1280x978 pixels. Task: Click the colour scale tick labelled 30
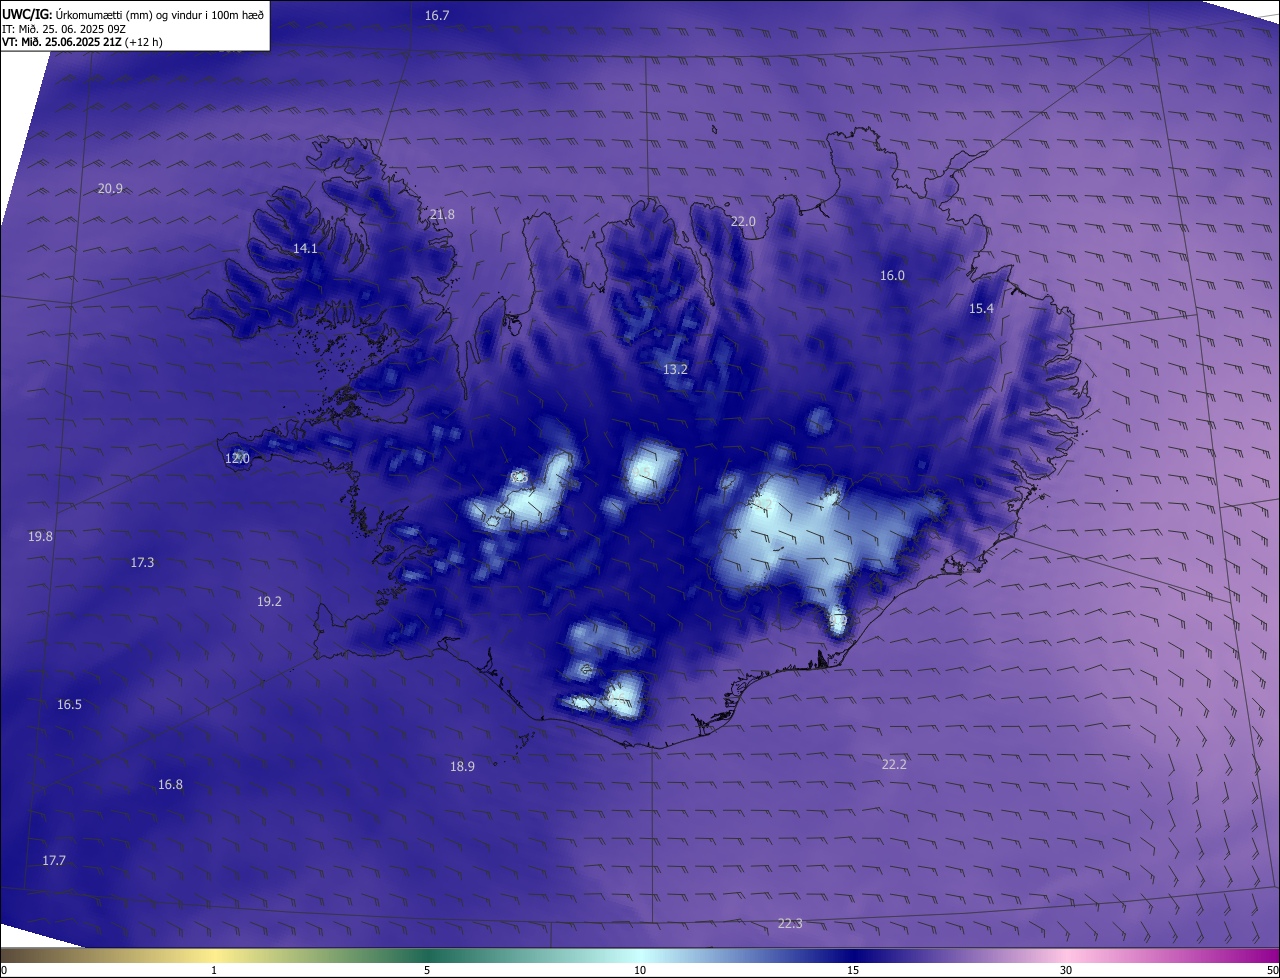click(1066, 970)
